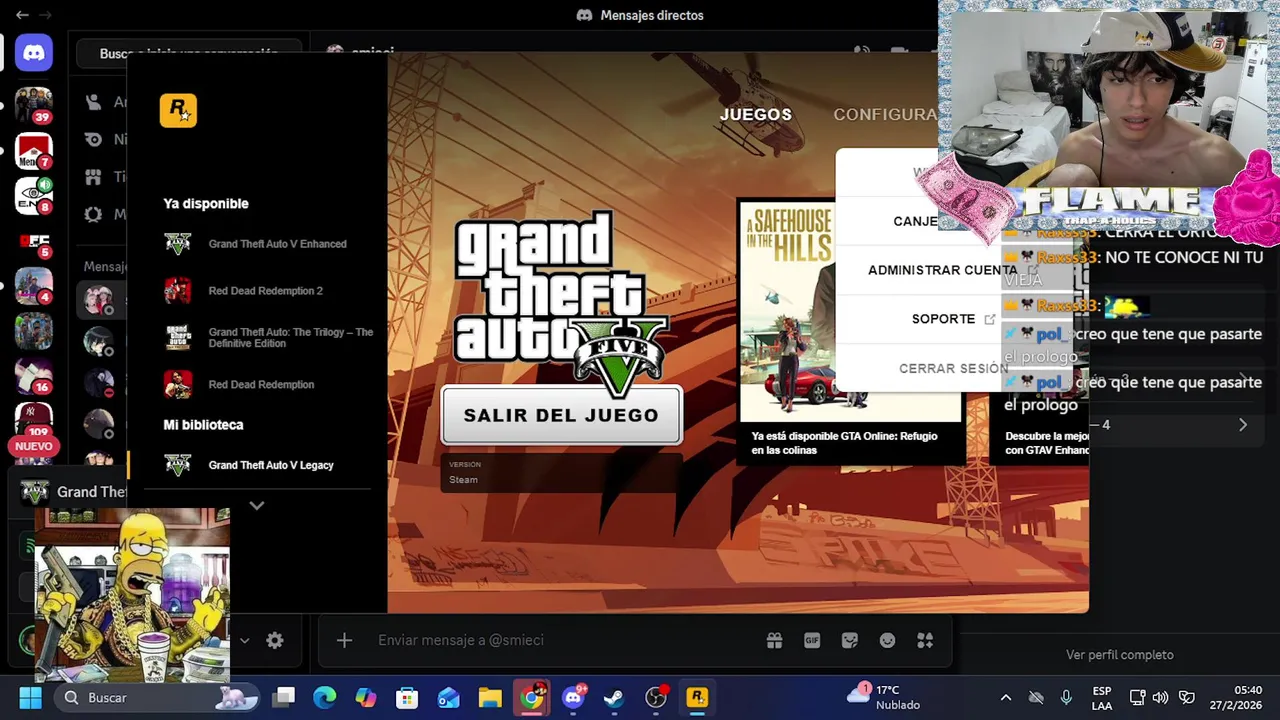
Task: Open the Steam version selector
Action: click(x=561, y=473)
